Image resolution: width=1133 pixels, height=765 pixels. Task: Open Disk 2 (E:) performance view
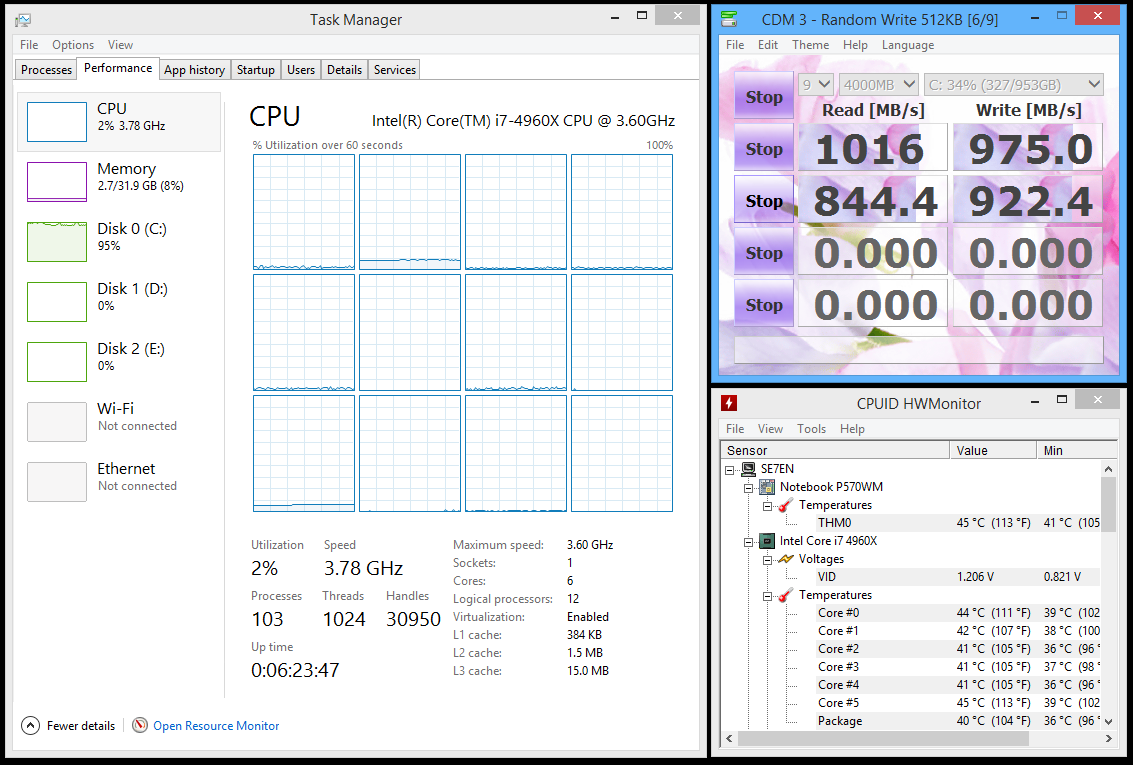(x=119, y=362)
